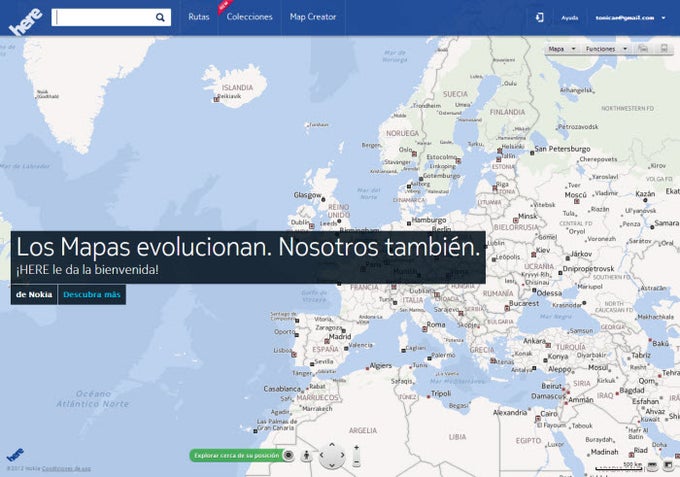Viewport: 680px width, 477px height.
Task: Click the Moscú capital marker
Action: click(577, 202)
